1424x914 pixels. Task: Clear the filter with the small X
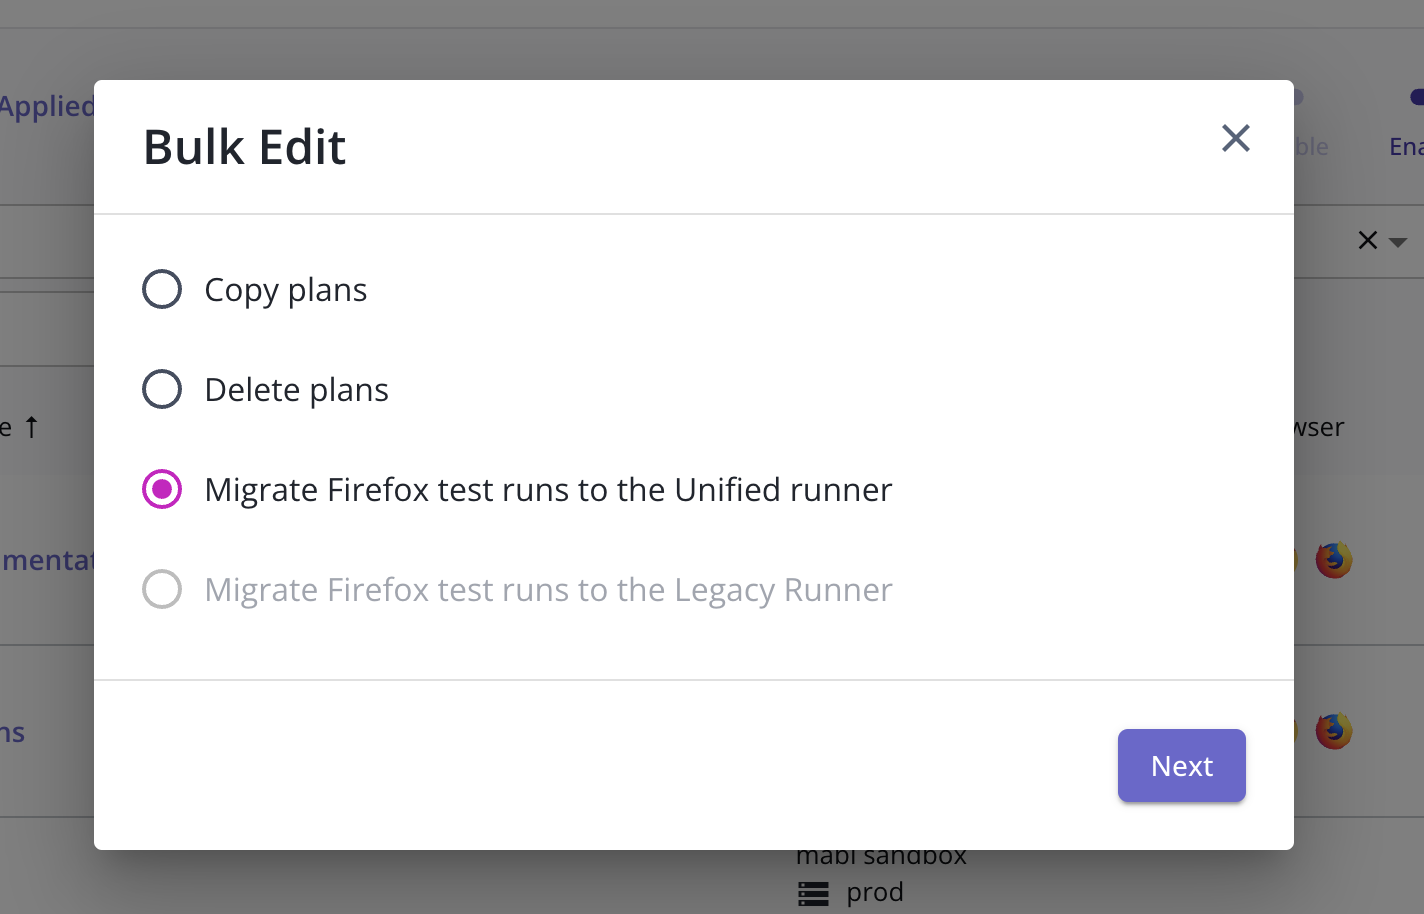pos(1368,240)
